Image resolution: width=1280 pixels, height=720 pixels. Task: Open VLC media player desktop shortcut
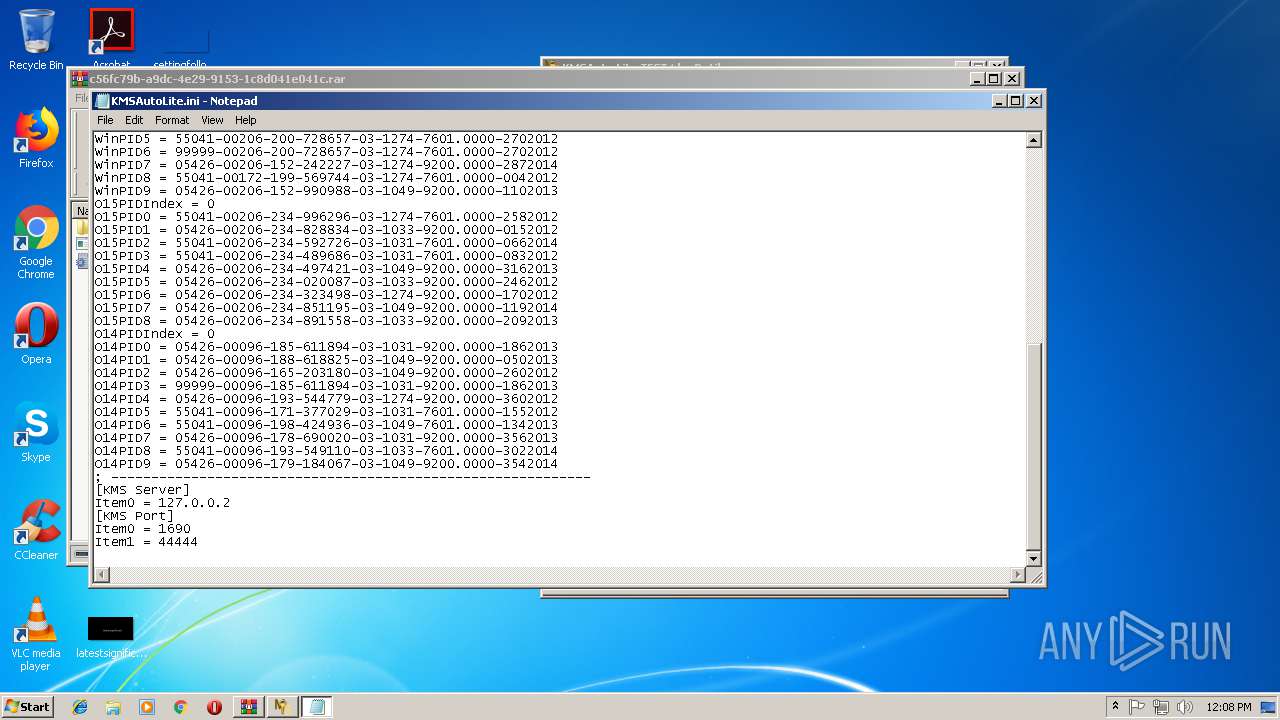pyautogui.click(x=36, y=634)
